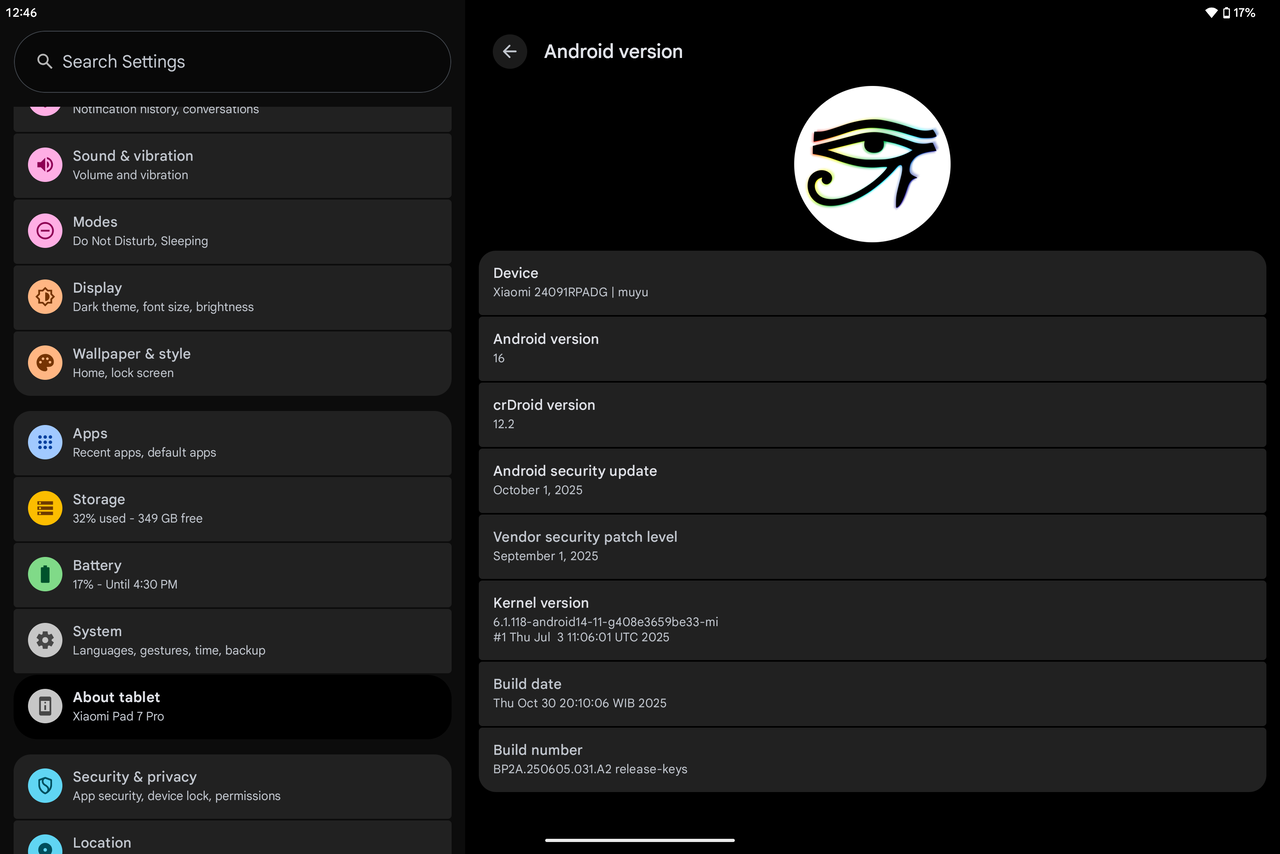The height and width of the screenshot is (854, 1280).
Task: Select the Kernel version row
Action: pyautogui.click(x=872, y=619)
